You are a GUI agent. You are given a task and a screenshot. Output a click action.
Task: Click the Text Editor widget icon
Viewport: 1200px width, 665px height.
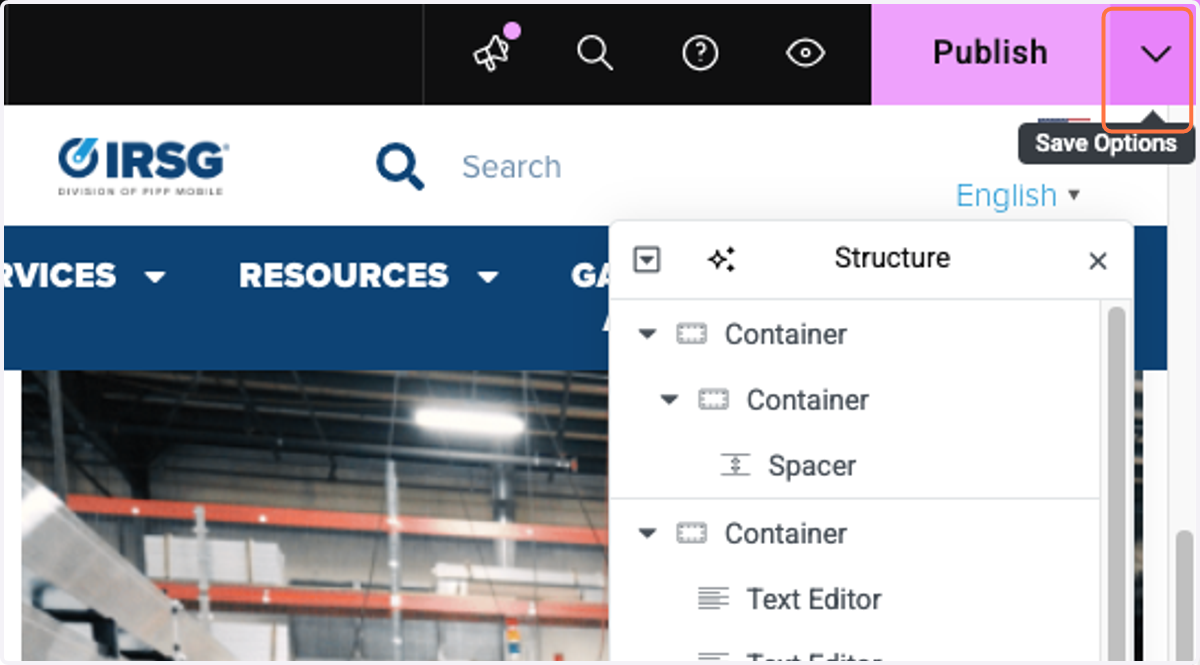[713, 599]
